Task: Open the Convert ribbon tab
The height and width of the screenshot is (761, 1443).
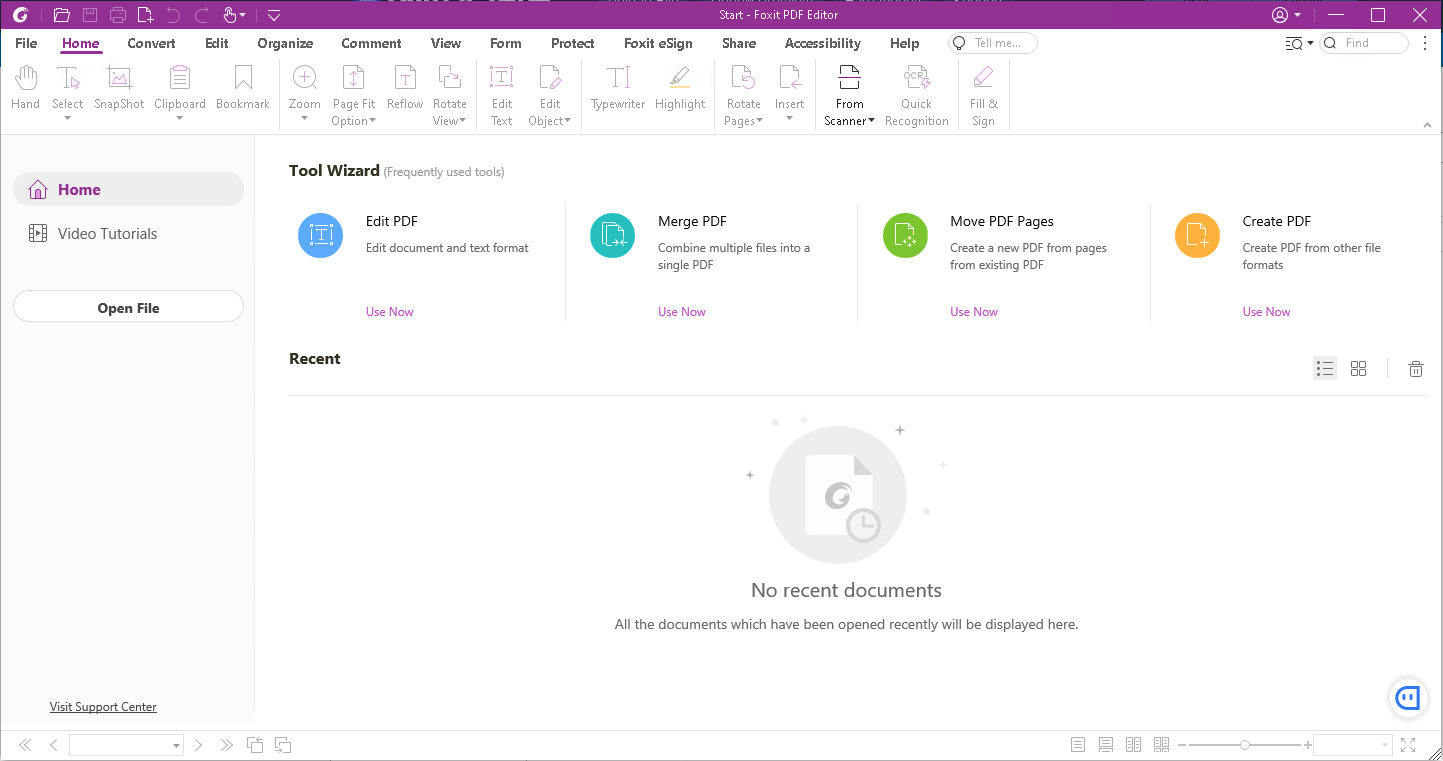Action: tap(151, 43)
